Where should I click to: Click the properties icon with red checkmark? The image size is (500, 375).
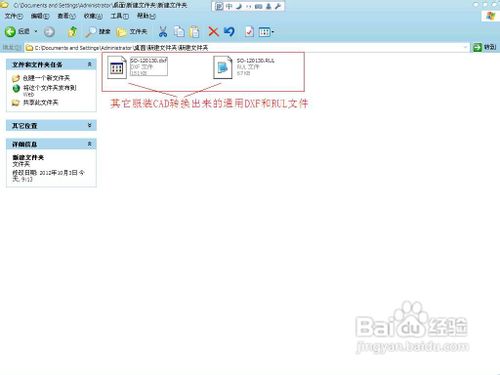coord(249,32)
